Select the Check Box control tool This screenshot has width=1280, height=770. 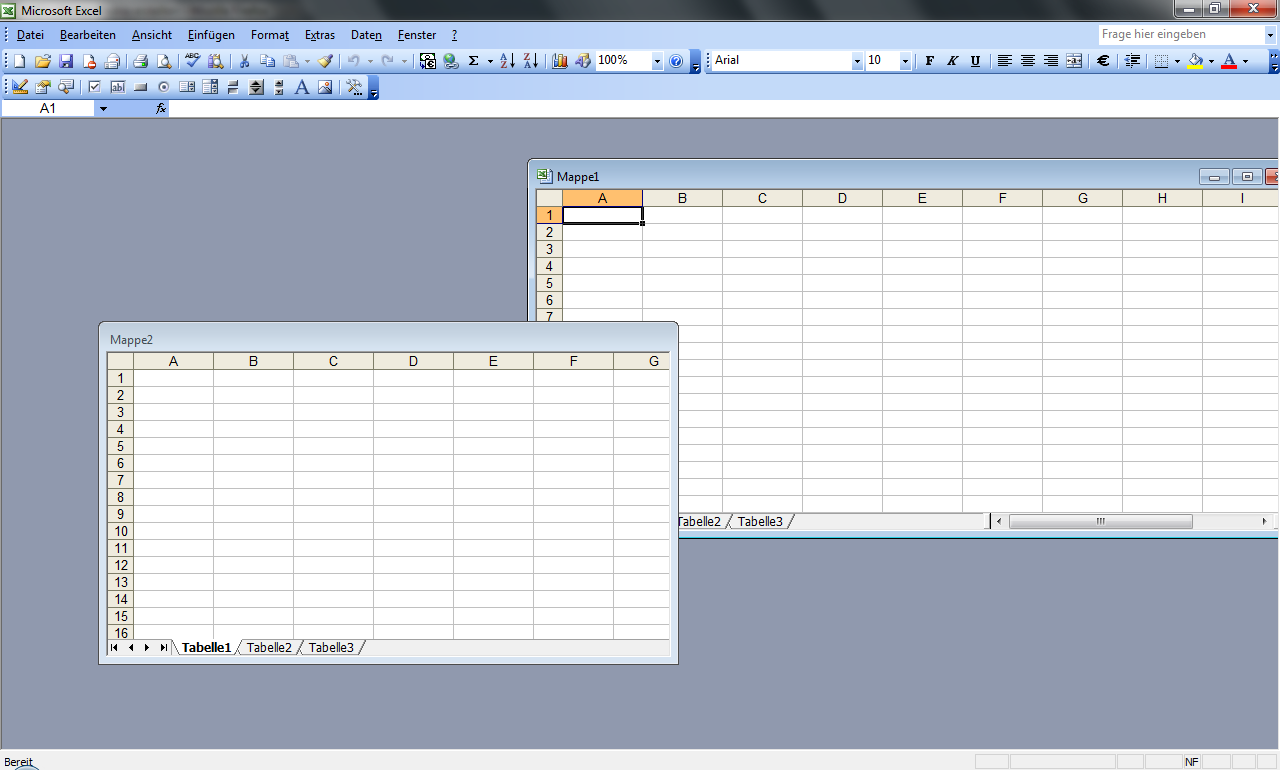pyautogui.click(x=95, y=87)
